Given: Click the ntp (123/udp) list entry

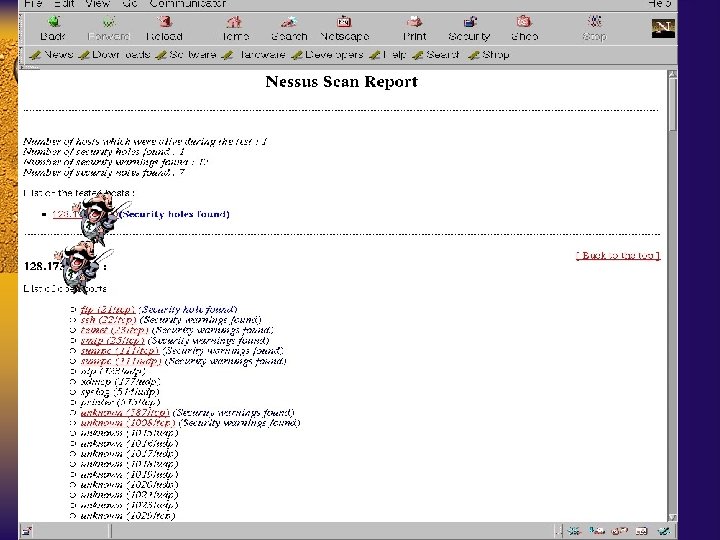Looking at the screenshot, I should tap(113, 371).
